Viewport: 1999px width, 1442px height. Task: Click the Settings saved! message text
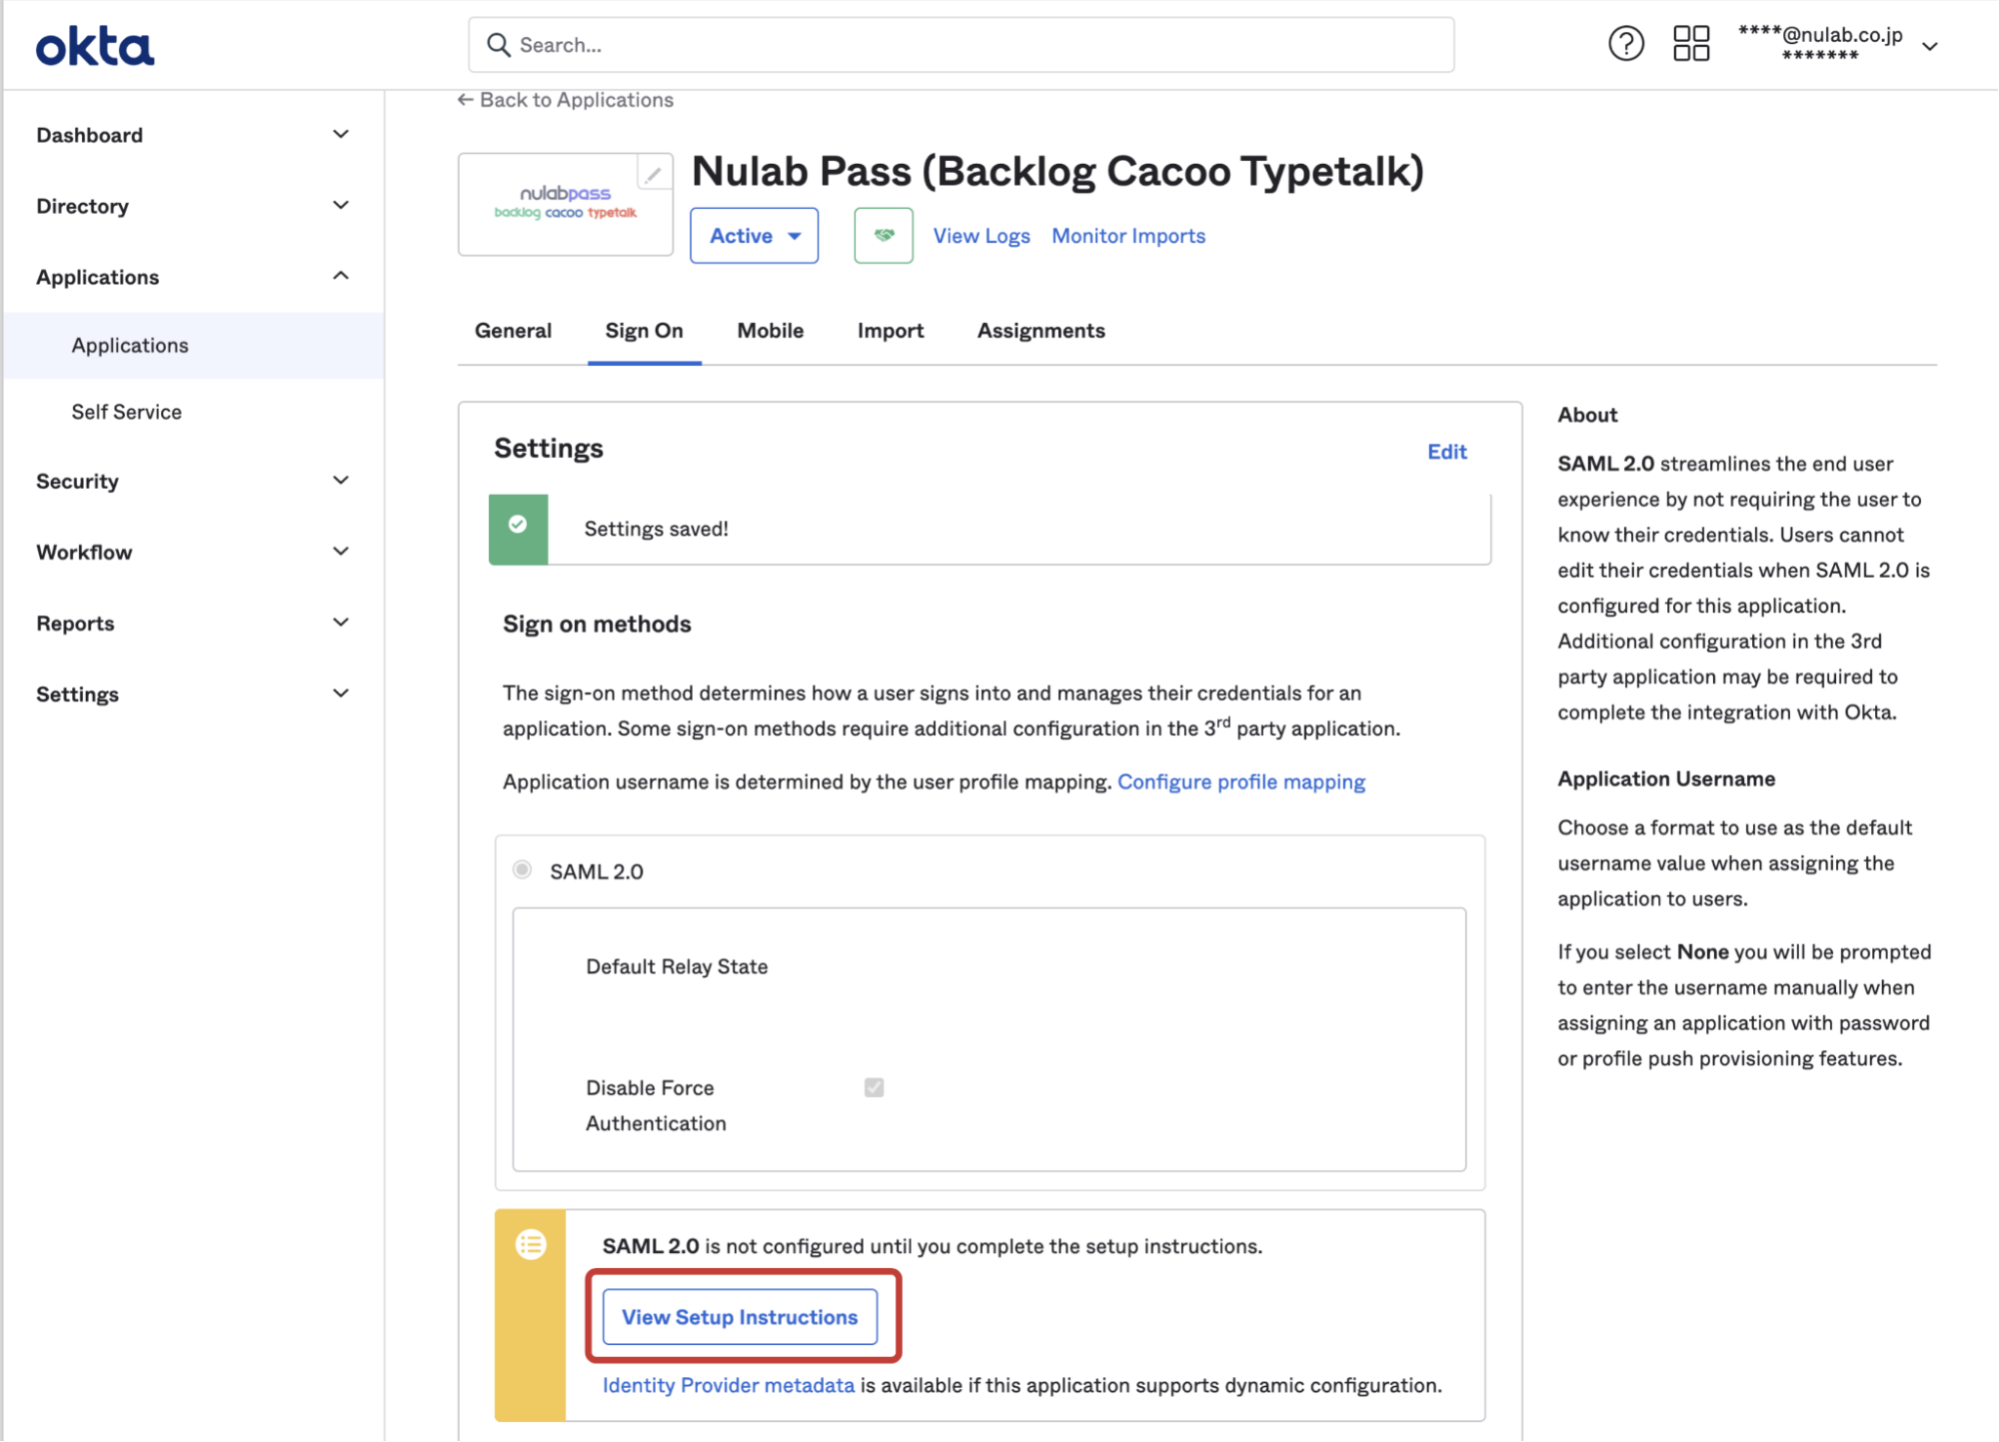pyautogui.click(x=656, y=529)
